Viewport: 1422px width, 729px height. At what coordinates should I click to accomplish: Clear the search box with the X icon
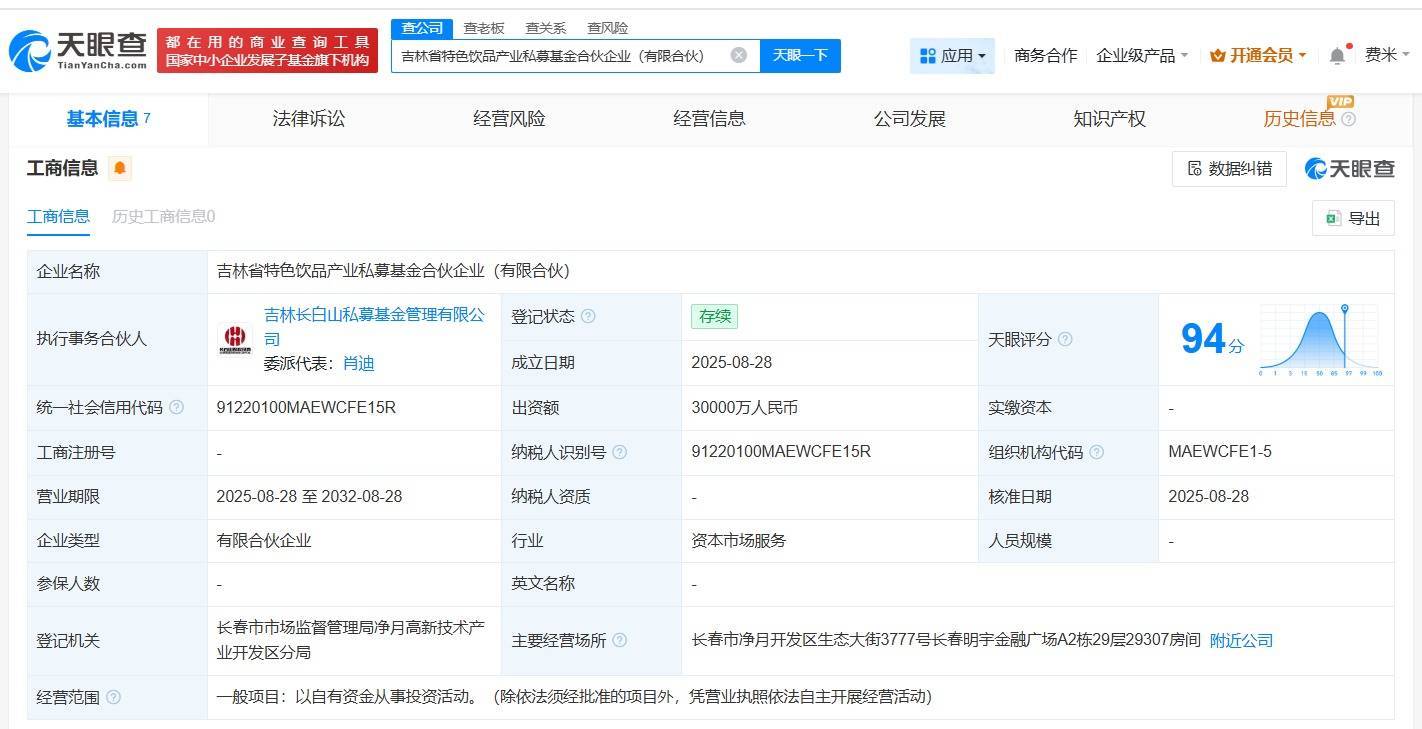[739, 55]
